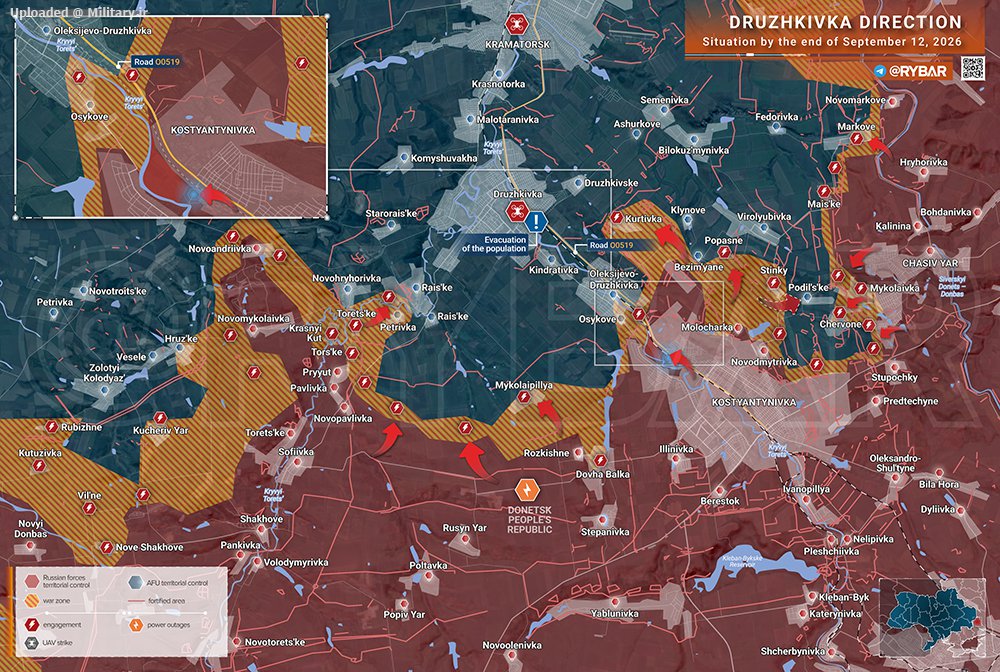Click the "Evacuation of the population" label

(494, 244)
